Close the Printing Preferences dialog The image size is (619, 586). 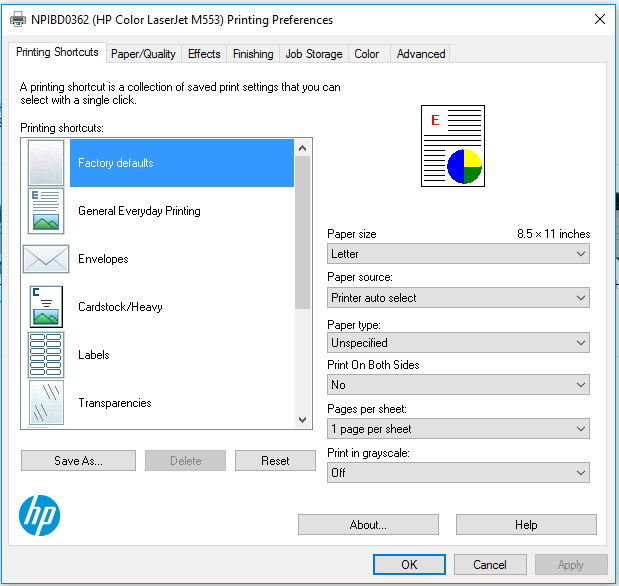pyautogui.click(x=600, y=19)
